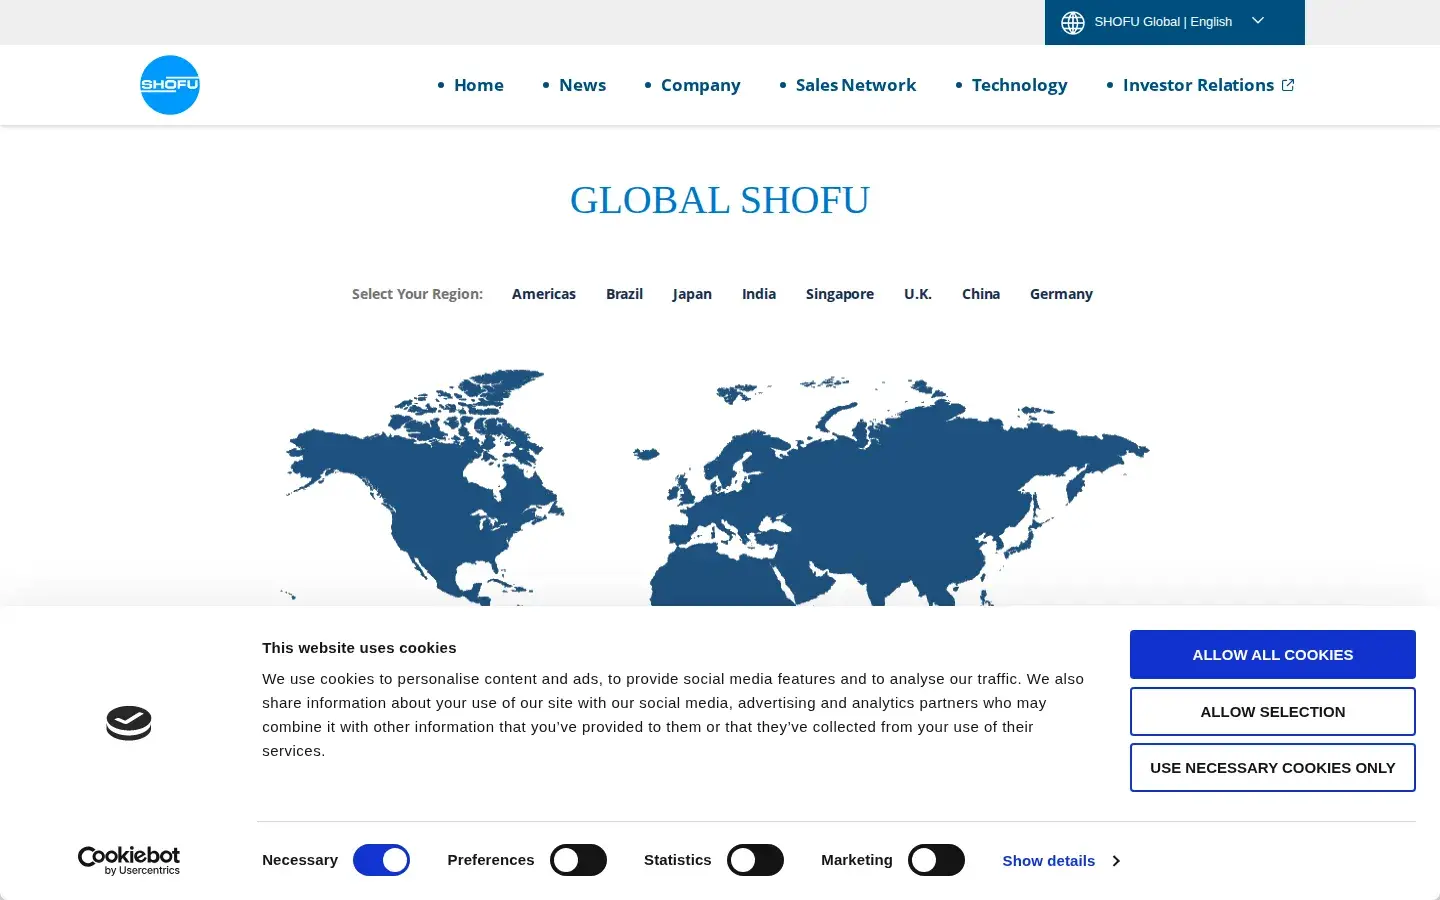Image resolution: width=1440 pixels, height=900 pixels.
Task: Expand Show details in cookie banner
Action: click(1061, 861)
